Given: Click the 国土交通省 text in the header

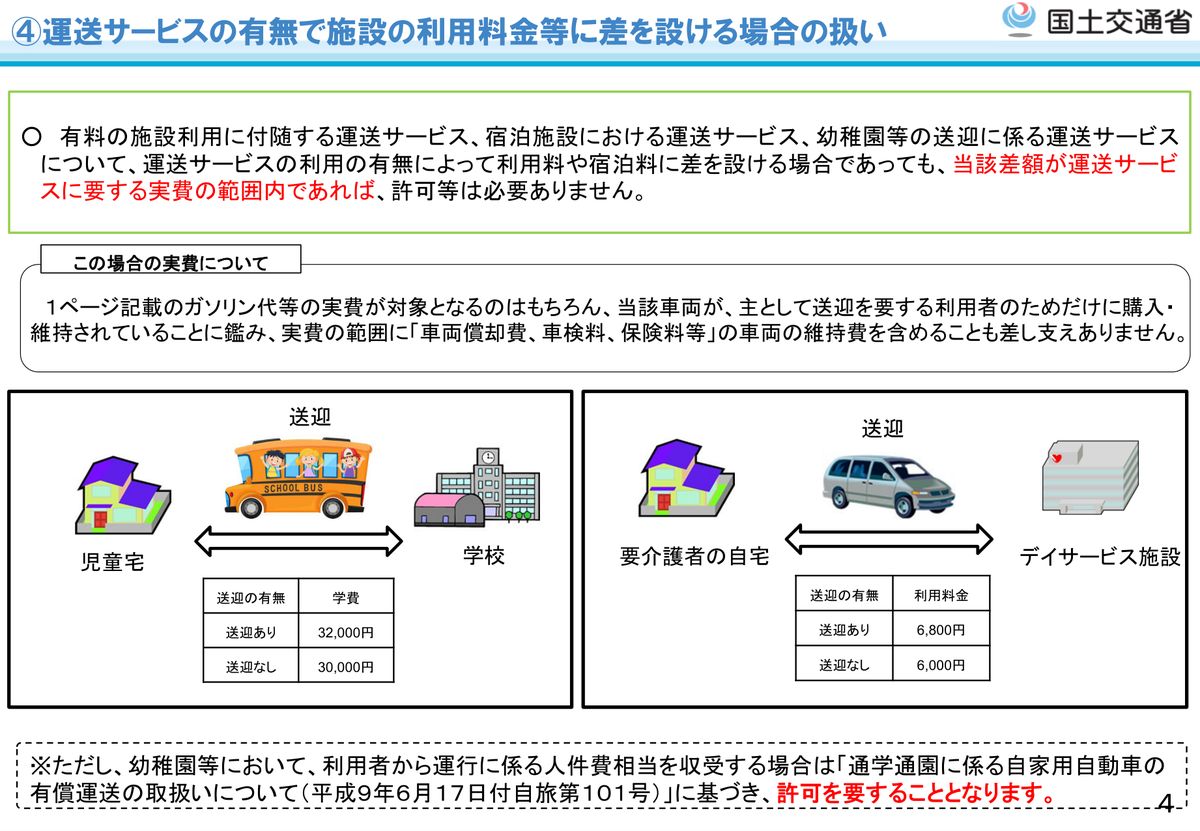Looking at the screenshot, I should (x=1119, y=21).
